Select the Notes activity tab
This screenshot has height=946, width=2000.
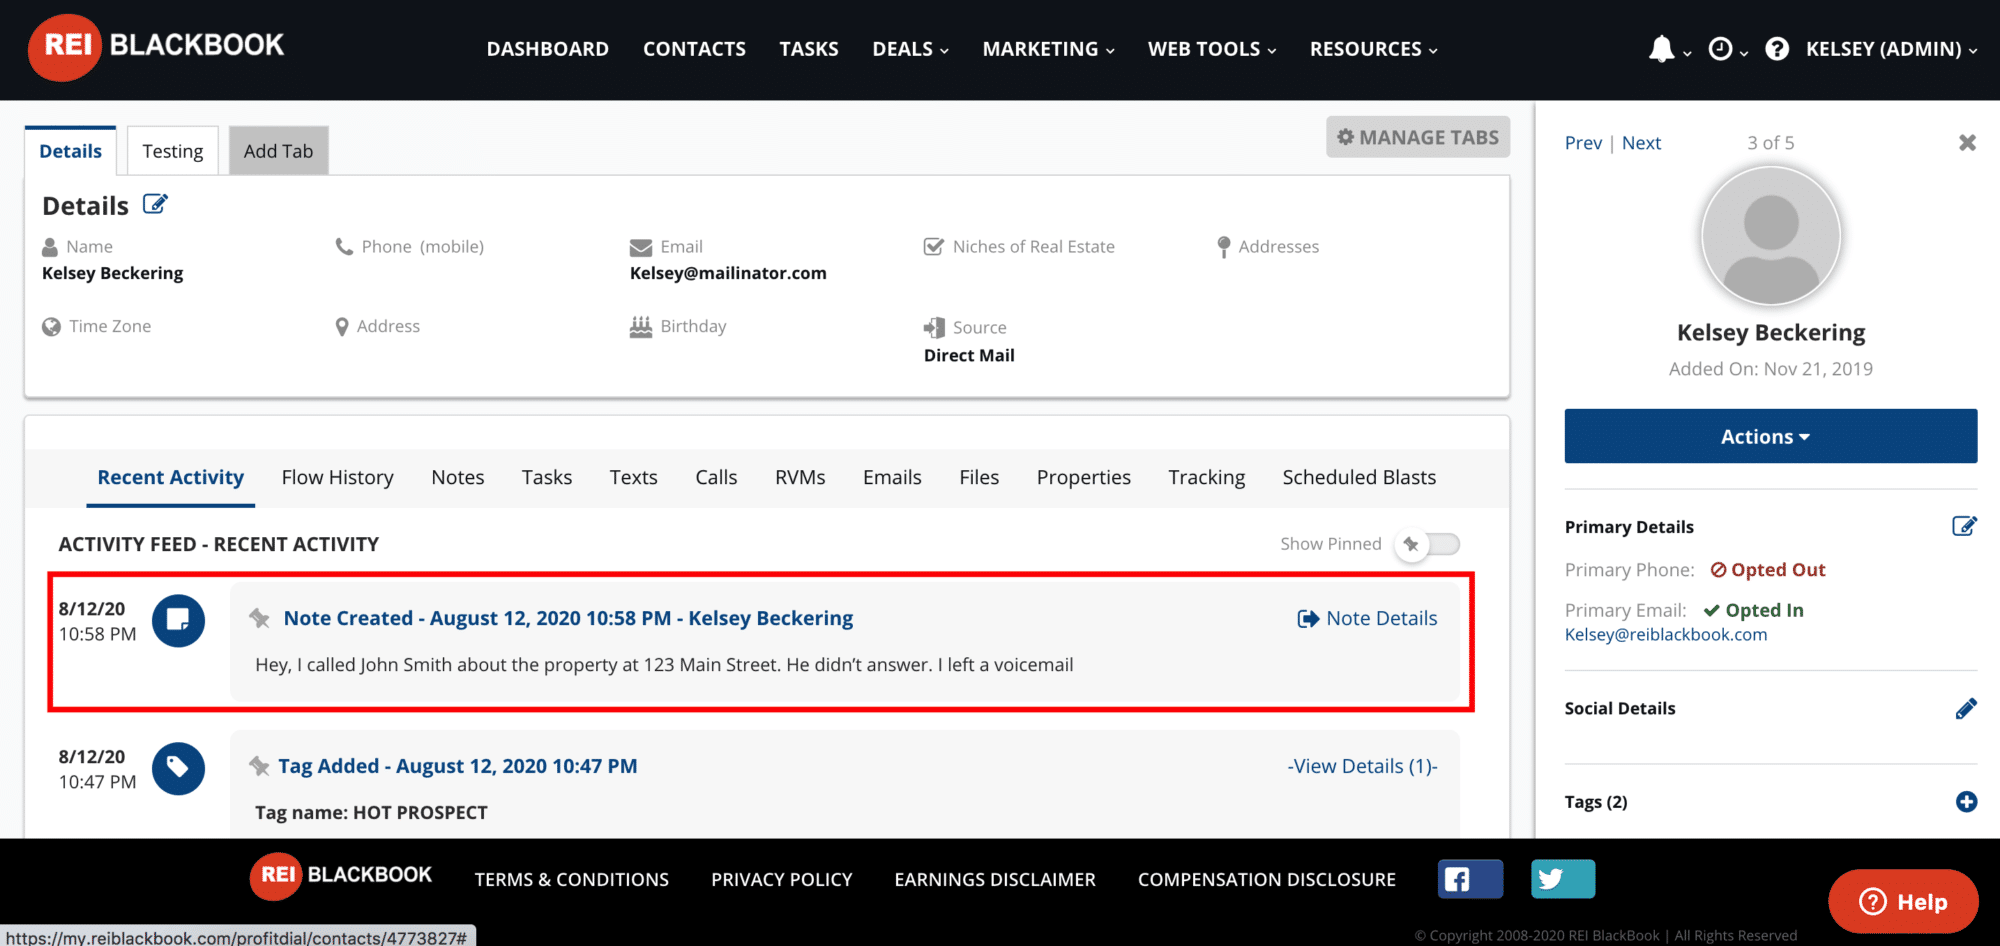click(458, 478)
